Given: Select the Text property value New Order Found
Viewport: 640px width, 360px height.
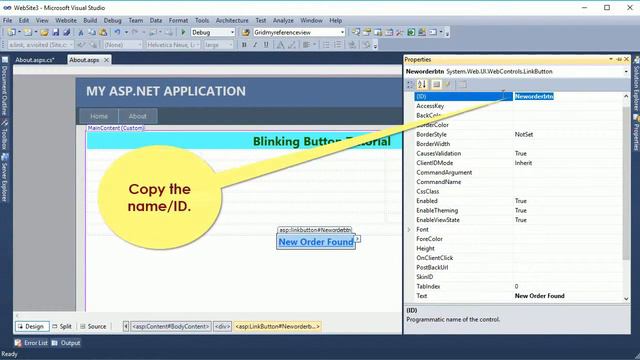Looking at the screenshot, I should tap(540, 296).
